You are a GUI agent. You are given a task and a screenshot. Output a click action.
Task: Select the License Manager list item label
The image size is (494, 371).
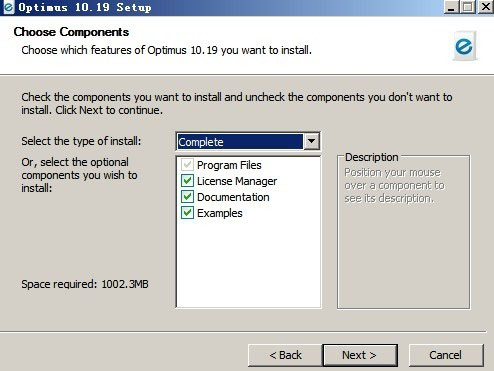(237, 181)
